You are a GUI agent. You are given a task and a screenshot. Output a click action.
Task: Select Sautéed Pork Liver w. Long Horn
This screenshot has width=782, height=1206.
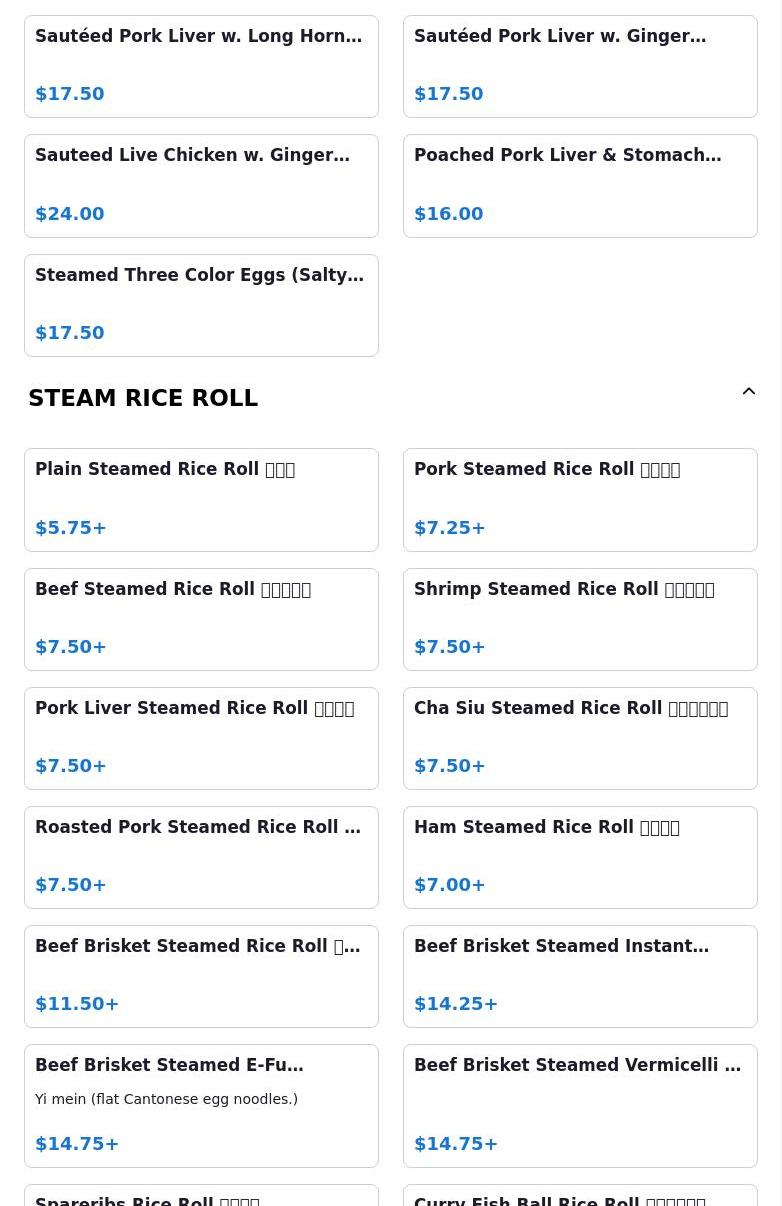[201, 66]
